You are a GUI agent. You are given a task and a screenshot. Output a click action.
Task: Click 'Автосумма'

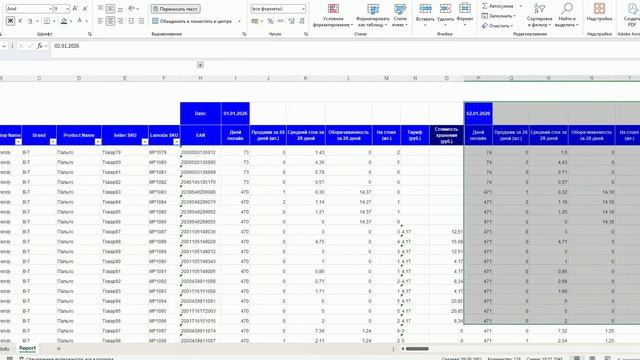coord(498,6)
